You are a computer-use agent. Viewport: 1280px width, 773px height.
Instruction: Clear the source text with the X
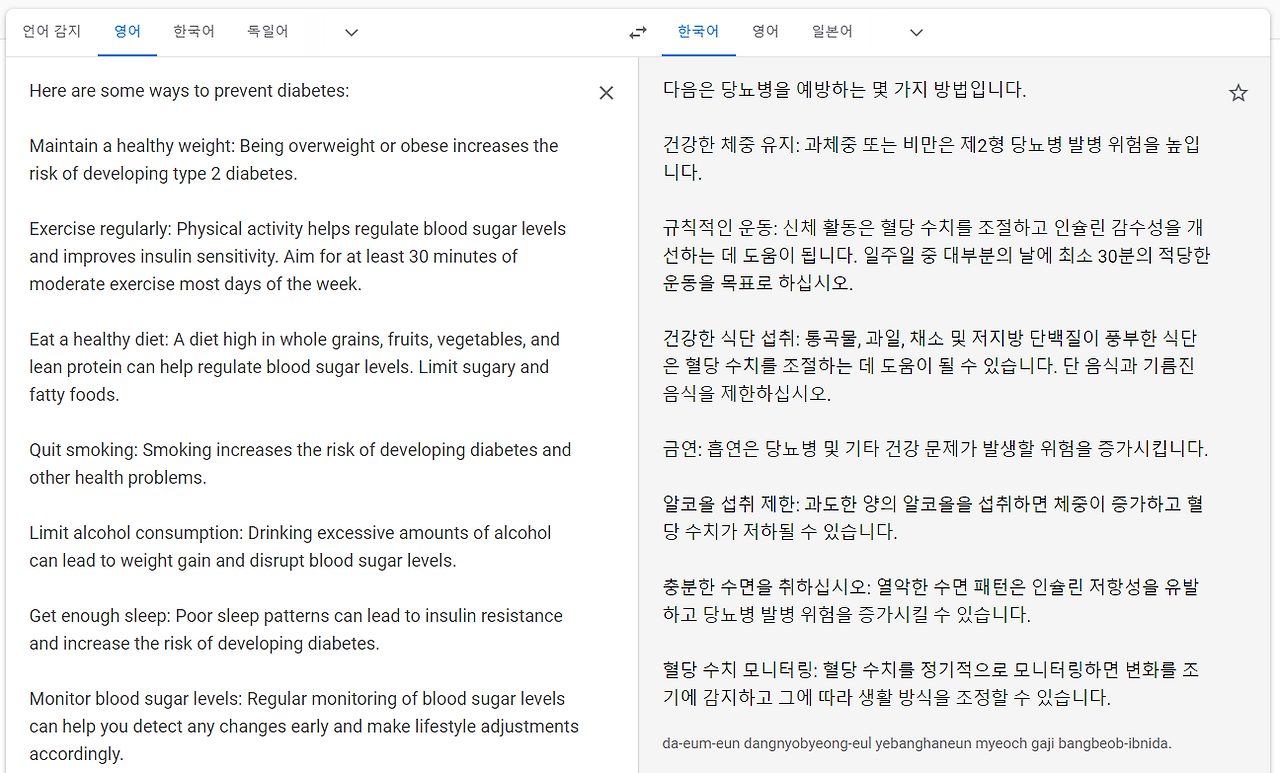606,93
